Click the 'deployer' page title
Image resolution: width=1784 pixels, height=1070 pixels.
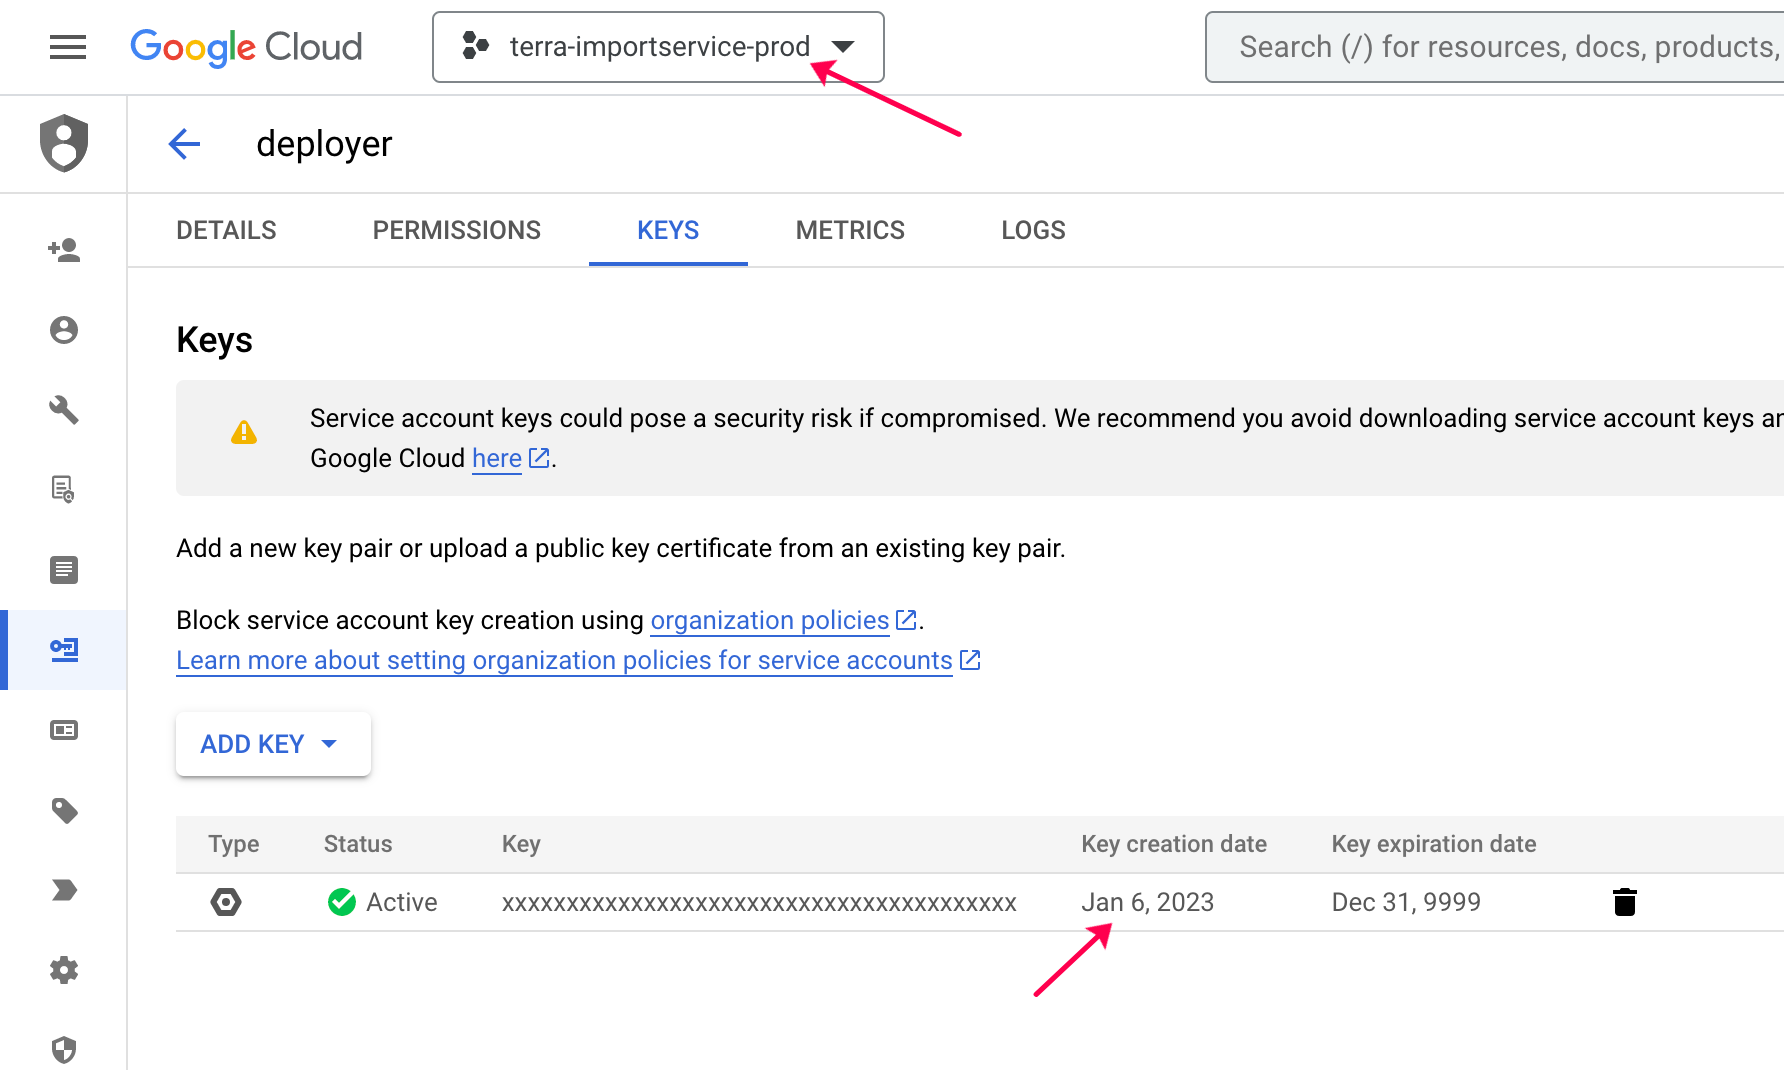click(x=324, y=144)
